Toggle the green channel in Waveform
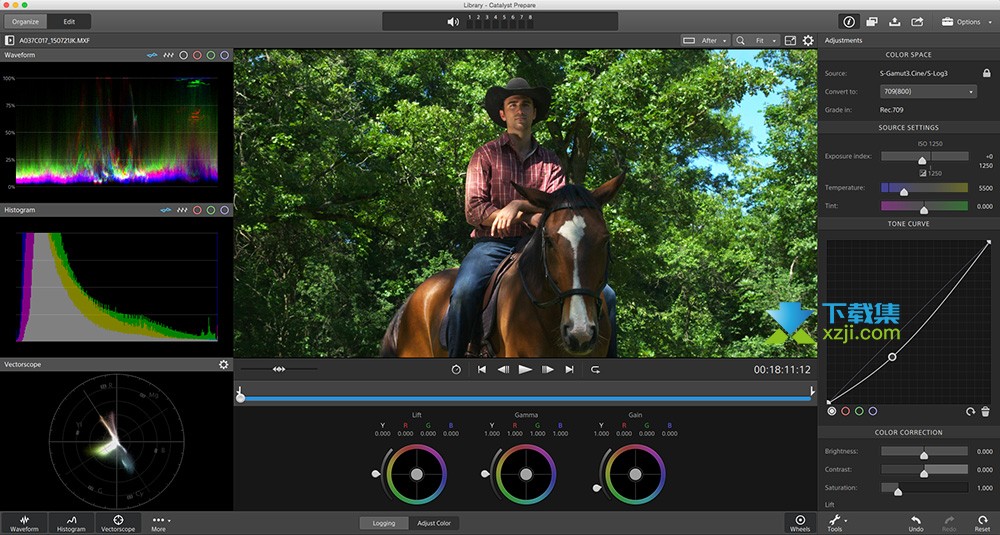This screenshot has height=535, width=1000. coord(211,55)
